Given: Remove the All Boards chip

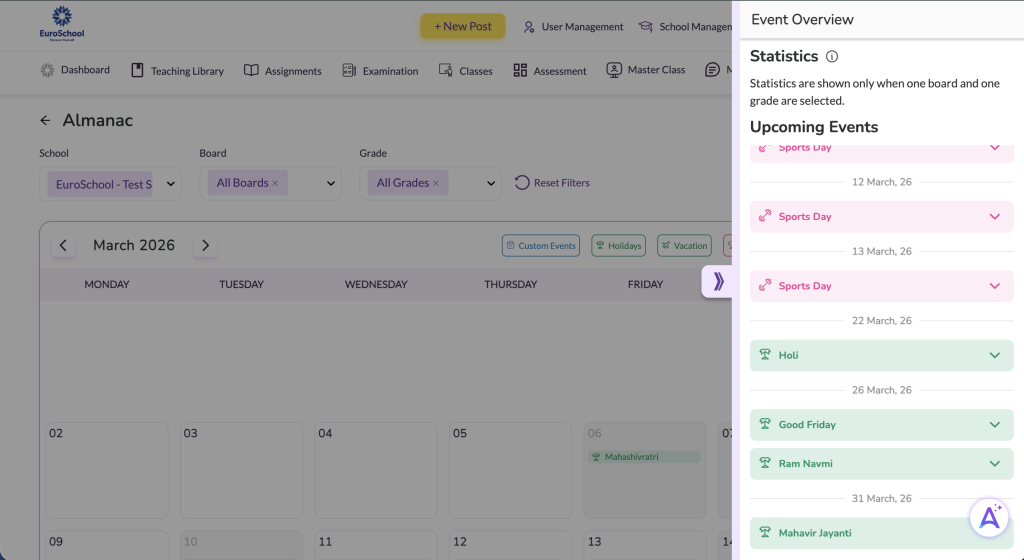Looking at the screenshot, I should (x=275, y=184).
